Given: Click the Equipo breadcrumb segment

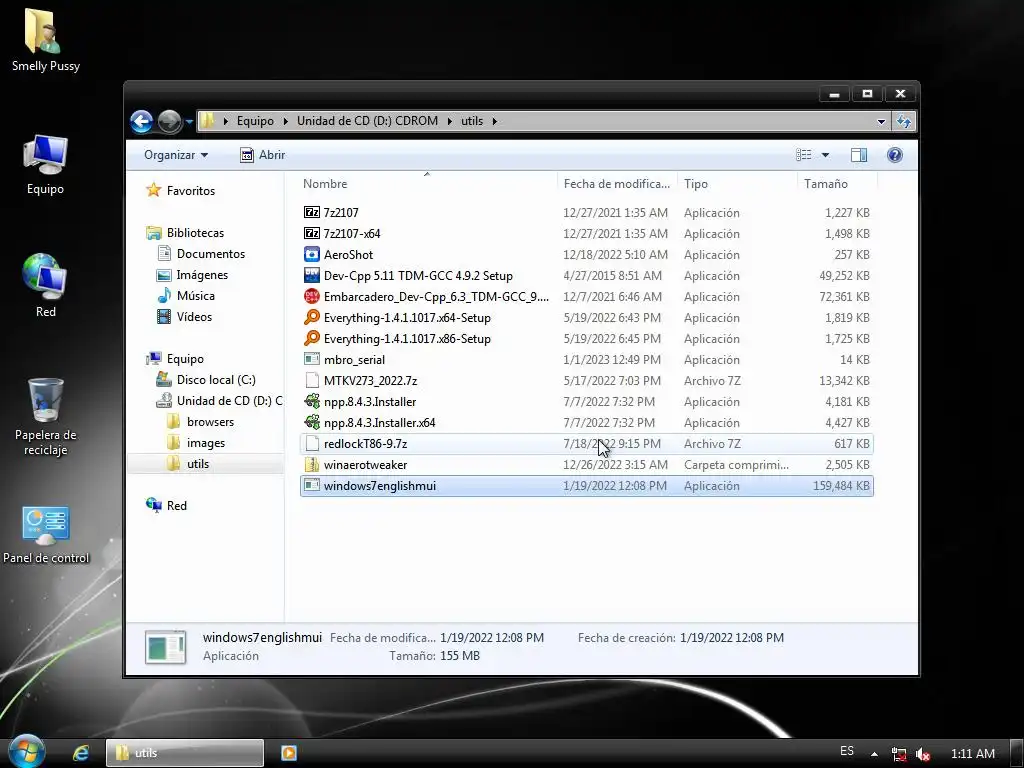Looking at the screenshot, I should pyautogui.click(x=255, y=121).
